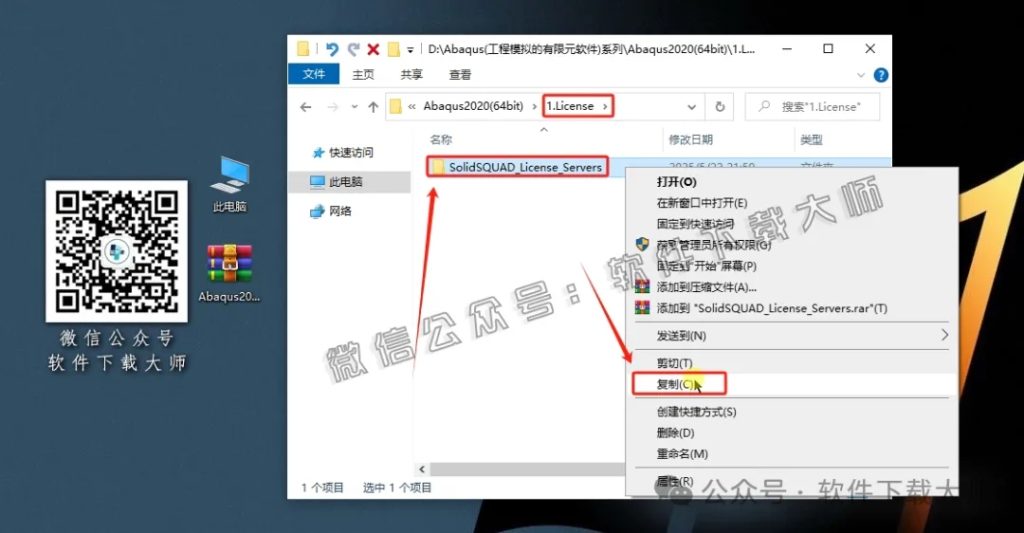1024x533 pixels.
Task: Open the recent locations dropdown
Action: [x=354, y=106]
